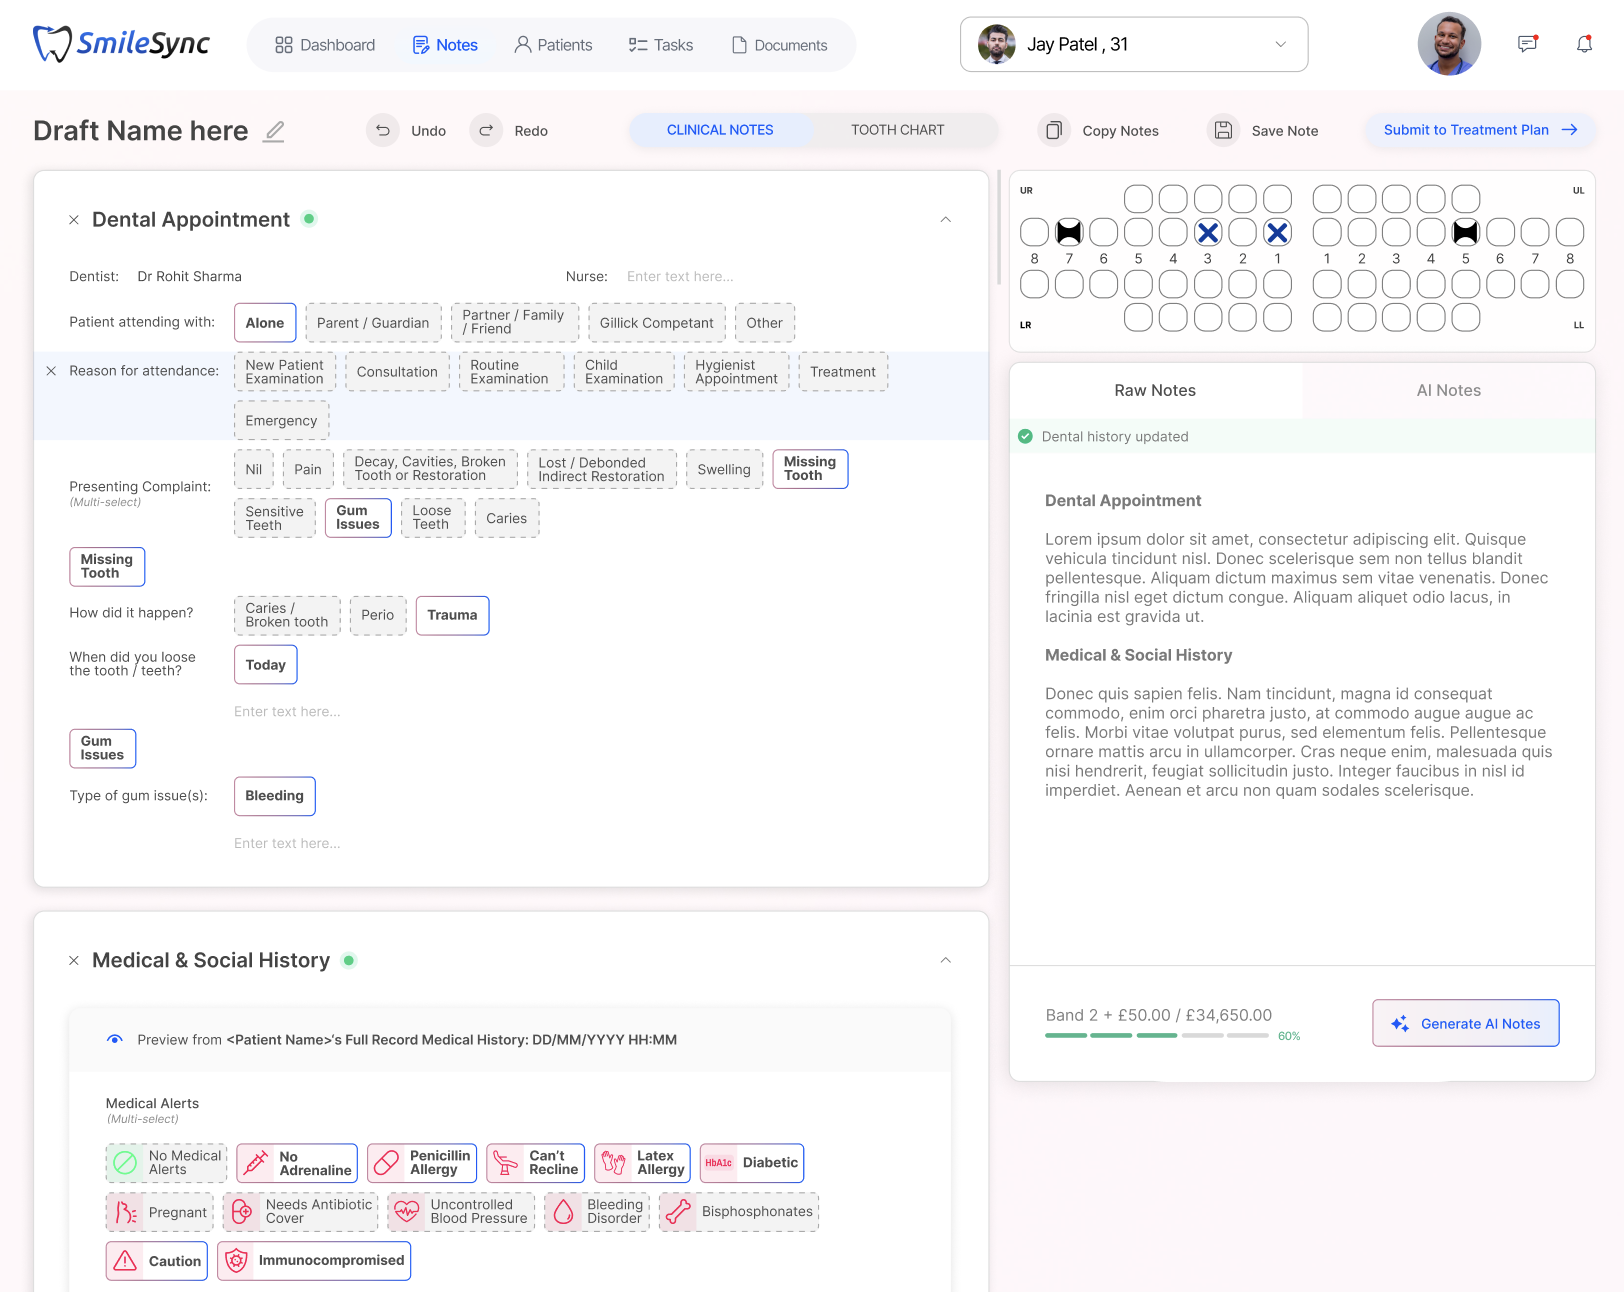Collapse the Medical & Social History section
This screenshot has width=1624, height=1292.
coord(945,961)
